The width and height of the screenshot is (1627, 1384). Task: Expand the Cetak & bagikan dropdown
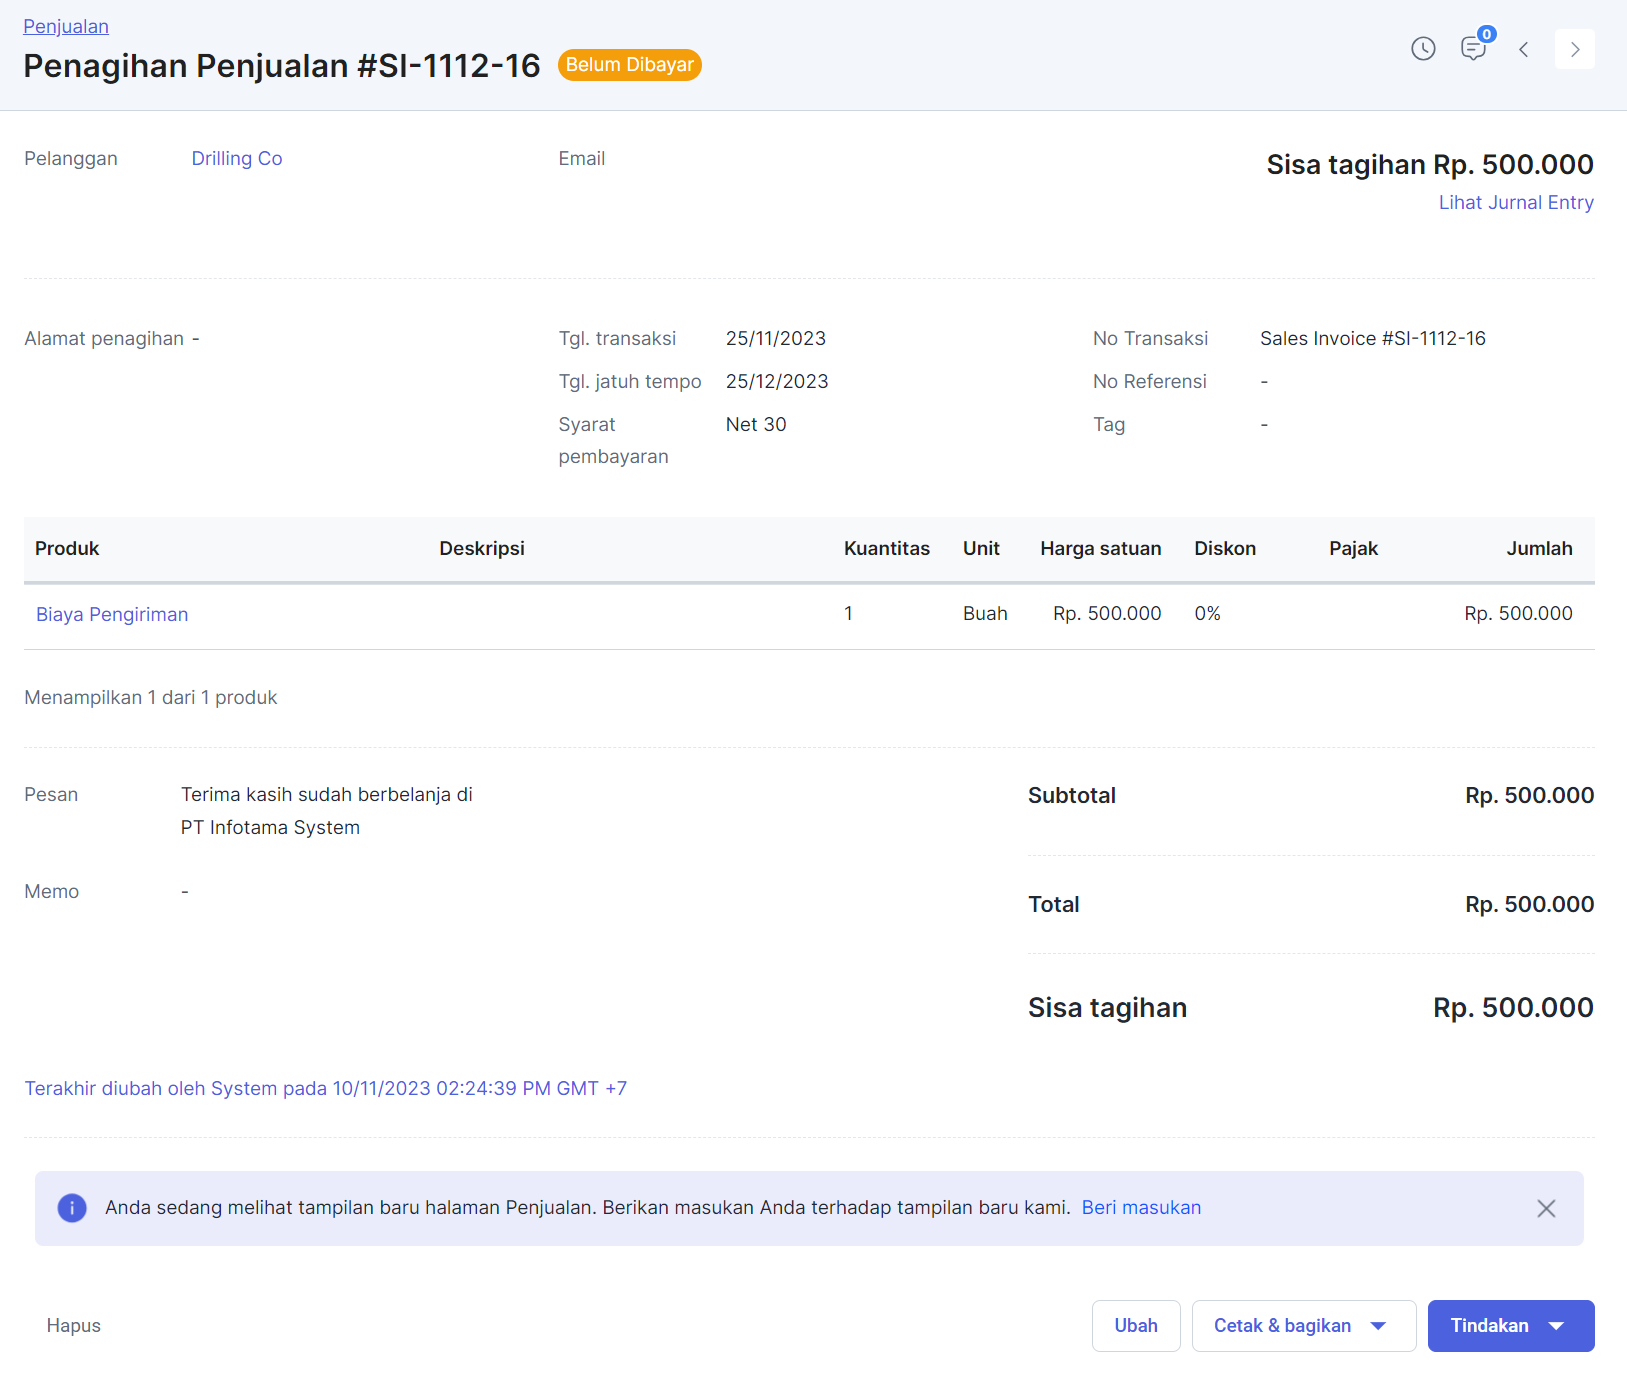tap(1303, 1325)
